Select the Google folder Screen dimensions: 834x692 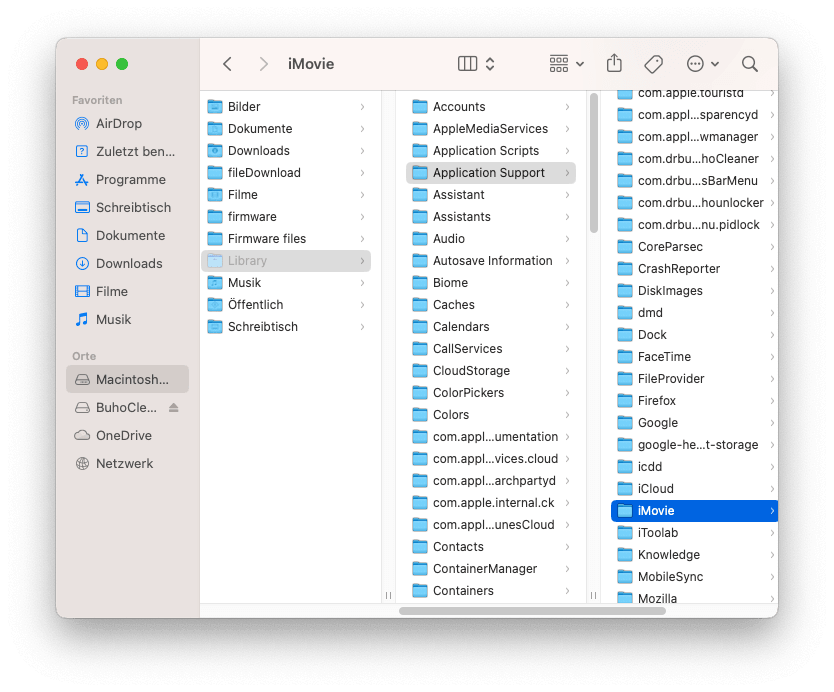click(695, 422)
